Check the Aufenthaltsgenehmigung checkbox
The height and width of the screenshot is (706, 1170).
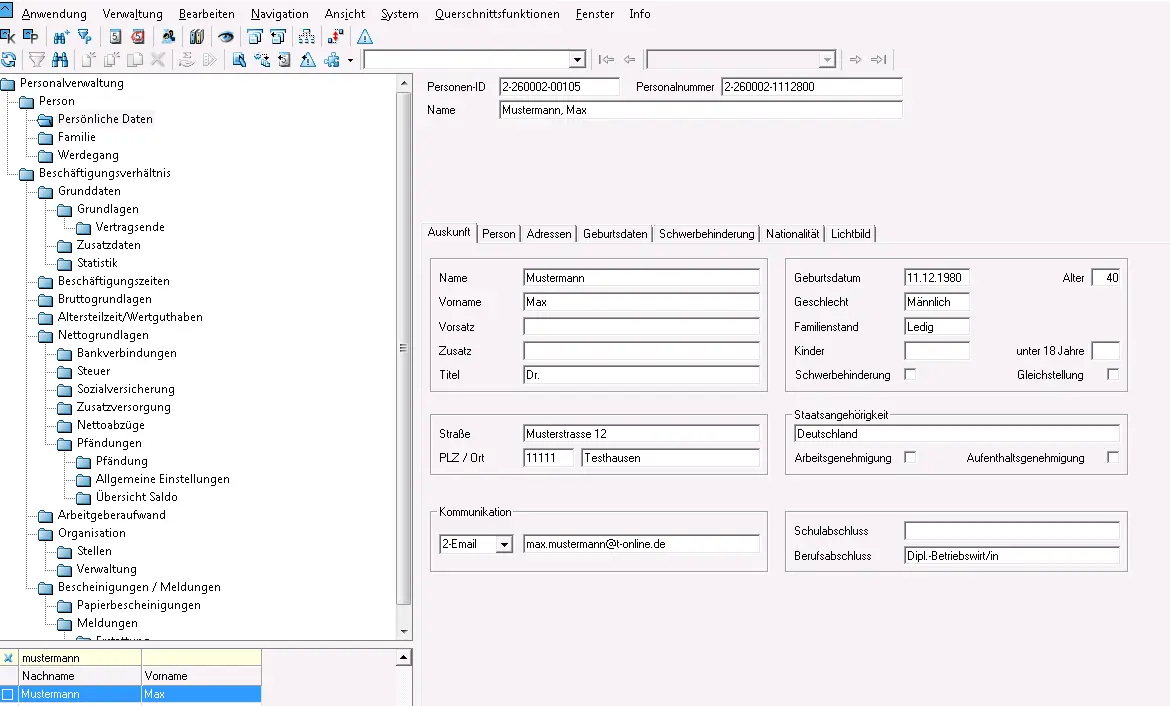[x=1113, y=457]
